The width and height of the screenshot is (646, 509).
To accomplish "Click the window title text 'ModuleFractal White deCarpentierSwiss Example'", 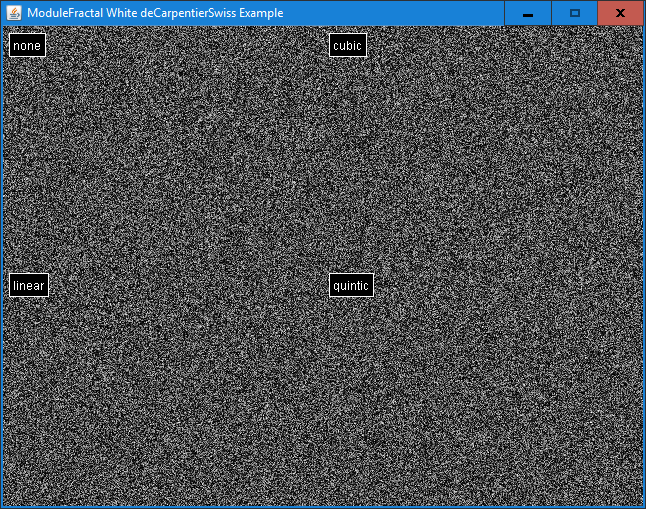I will 155,13.
